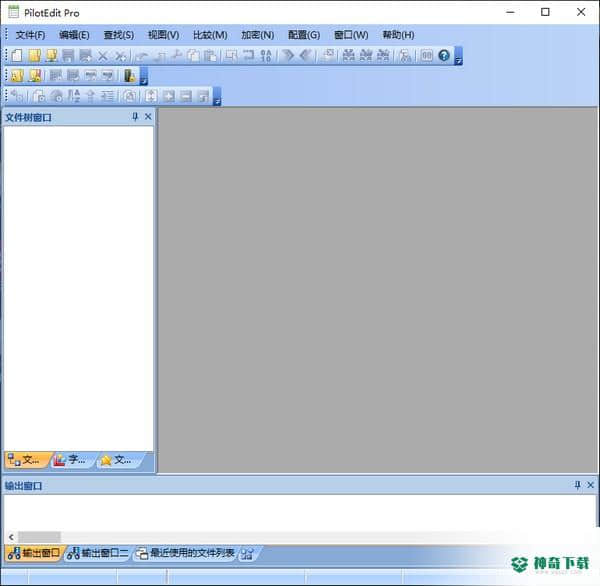This screenshot has height=586, width=600.
Task: Click the sort A-Z icon in third toolbar
Action: coord(74,96)
